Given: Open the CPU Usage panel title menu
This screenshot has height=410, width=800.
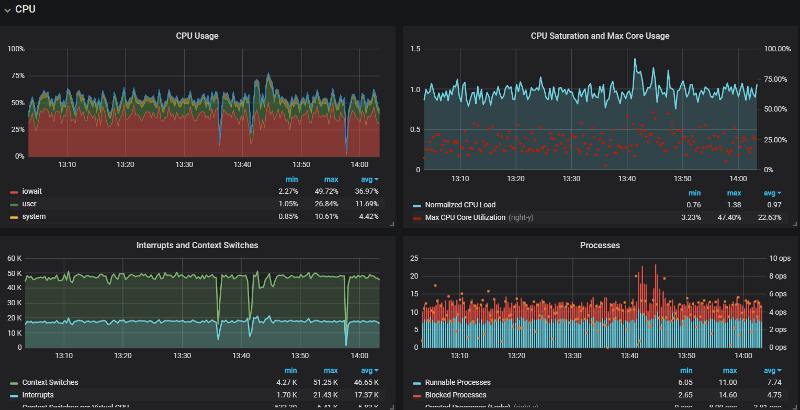Looking at the screenshot, I should click(197, 36).
